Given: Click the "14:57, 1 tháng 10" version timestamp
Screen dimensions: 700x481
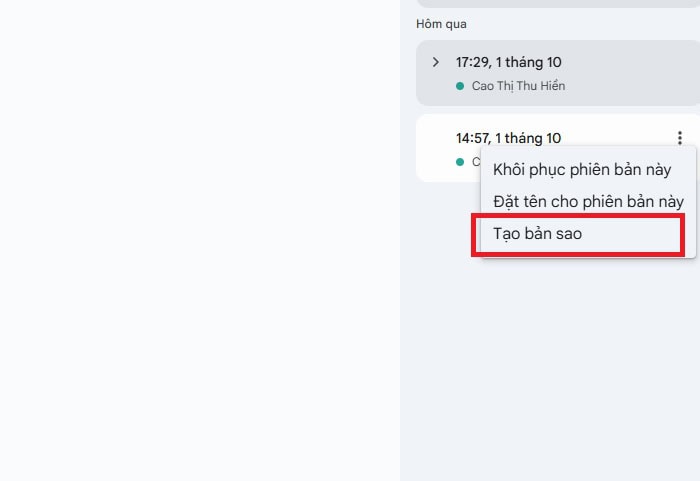Looking at the screenshot, I should (x=508, y=138).
